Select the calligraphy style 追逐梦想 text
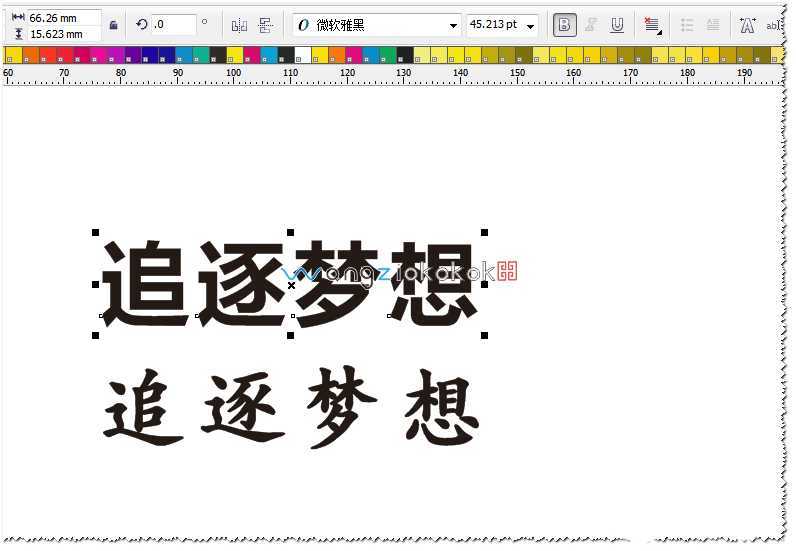The height and width of the screenshot is (551, 796). pyautogui.click(x=291, y=408)
